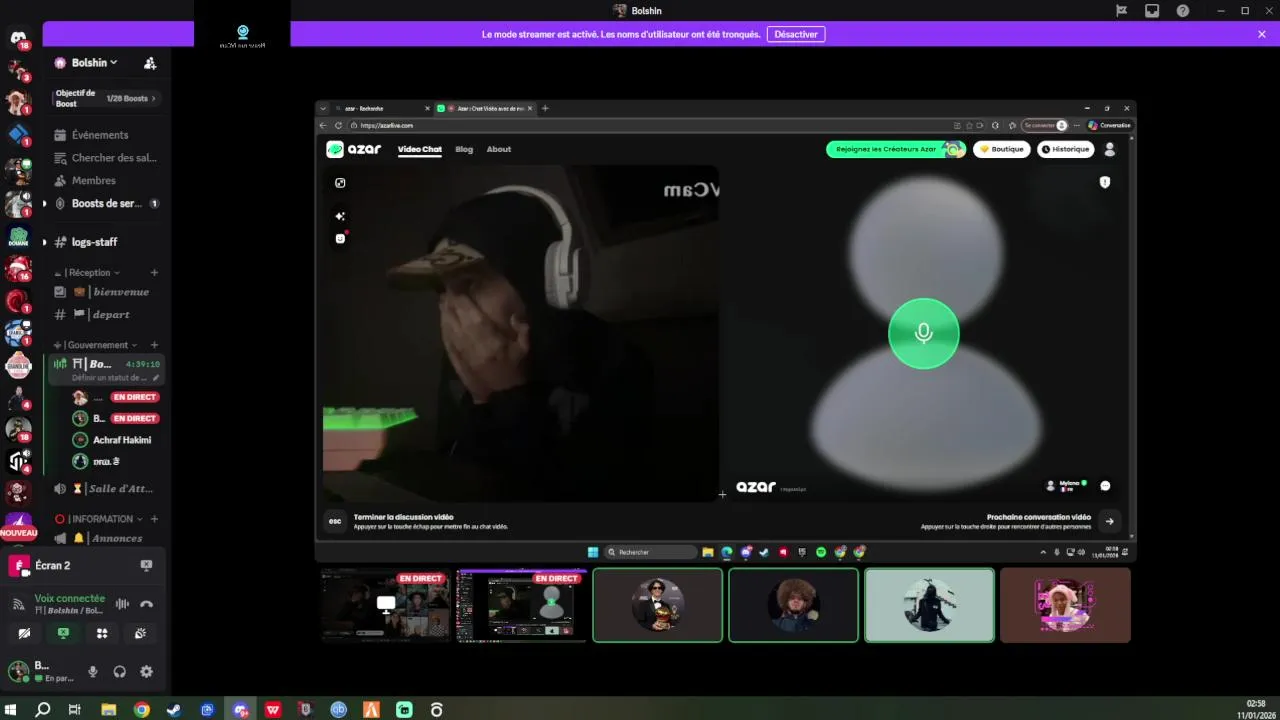Open the help question mark icon

pos(1183,11)
